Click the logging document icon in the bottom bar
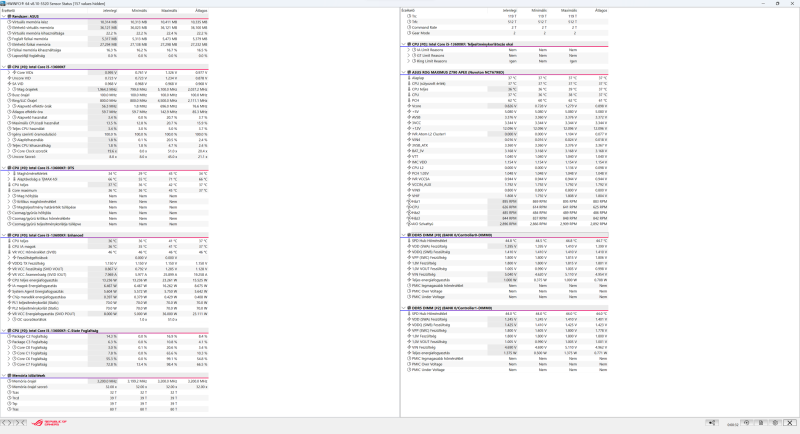This screenshot has height=434, width=800. click(x=761, y=423)
